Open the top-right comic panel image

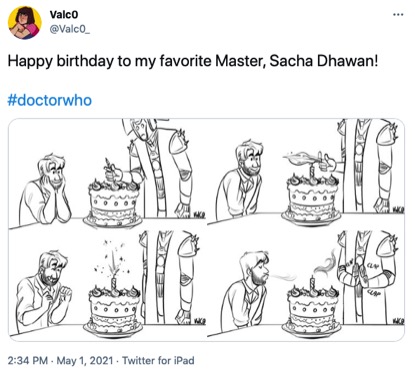point(306,174)
